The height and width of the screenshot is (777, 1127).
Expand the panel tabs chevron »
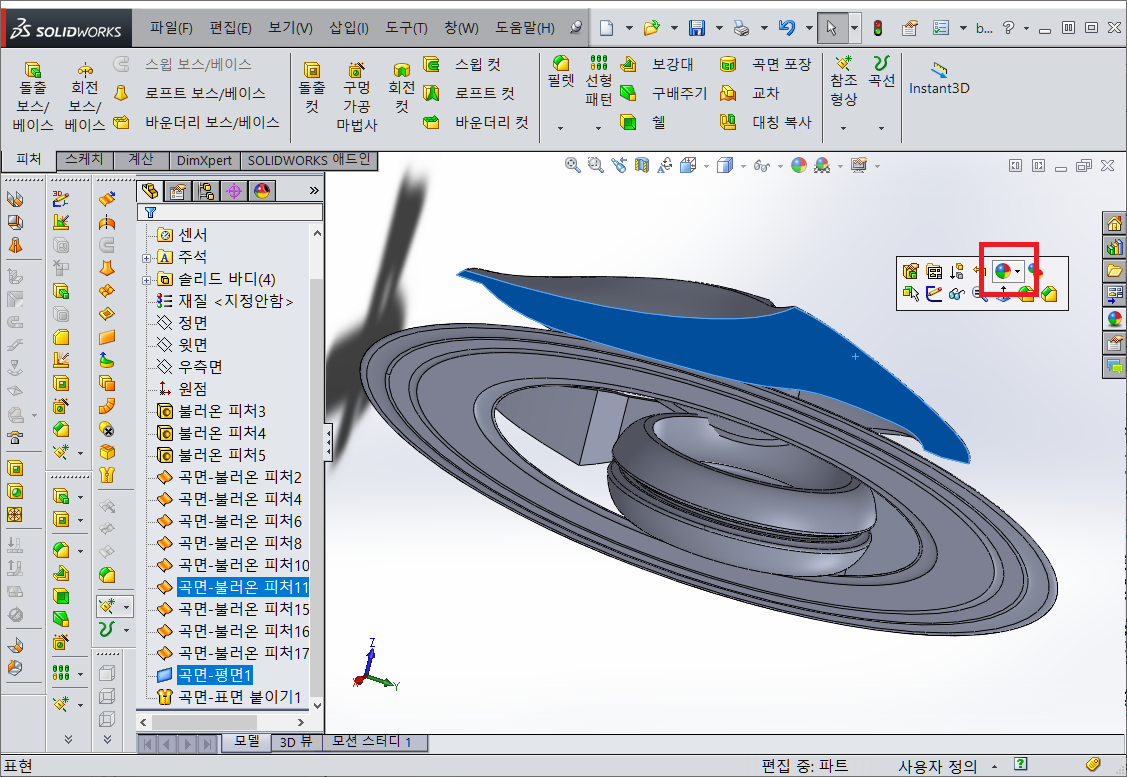[x=313, y=190]
